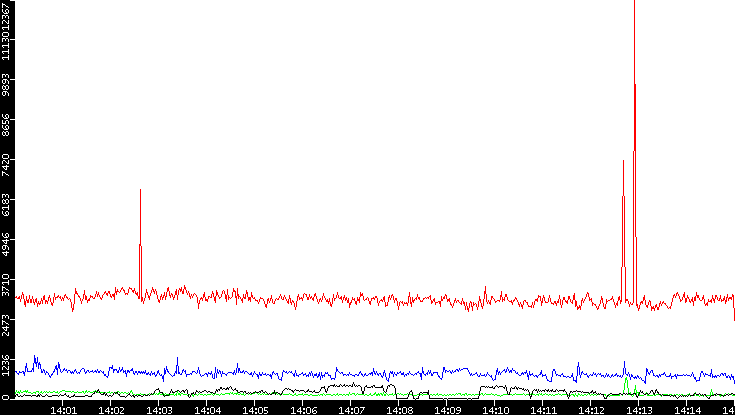This screenshot has width=735, height=415.
Task: Click the 14:04 time axis label
Action: point(207,410)
